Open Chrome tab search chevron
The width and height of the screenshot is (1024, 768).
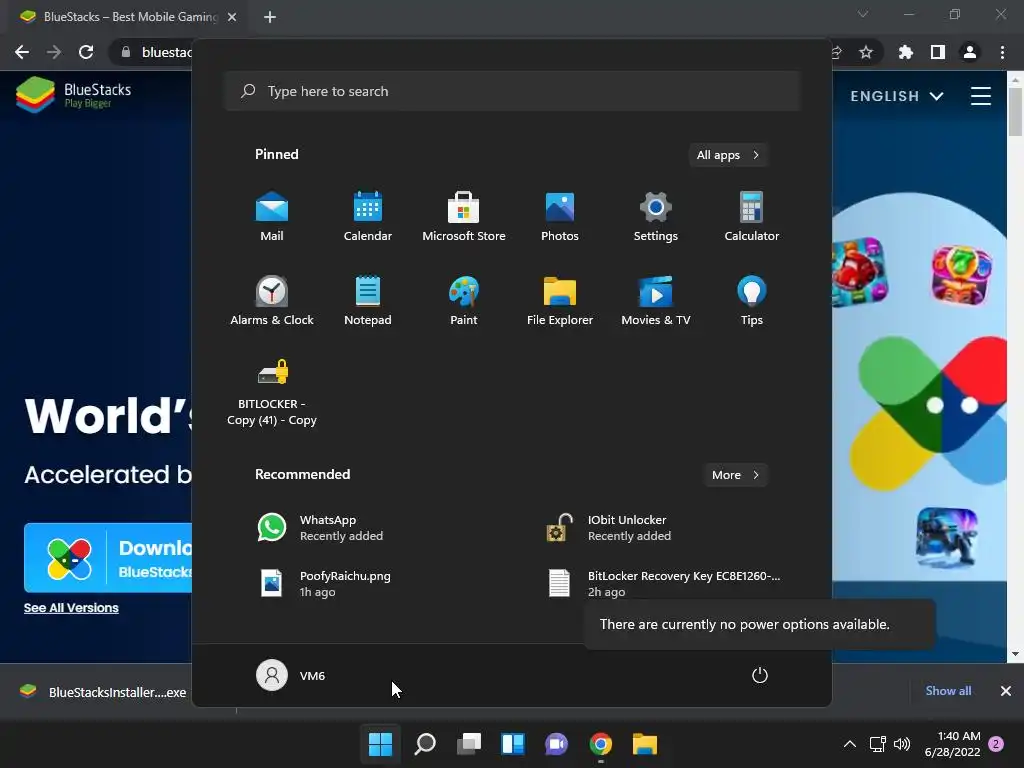863,14
